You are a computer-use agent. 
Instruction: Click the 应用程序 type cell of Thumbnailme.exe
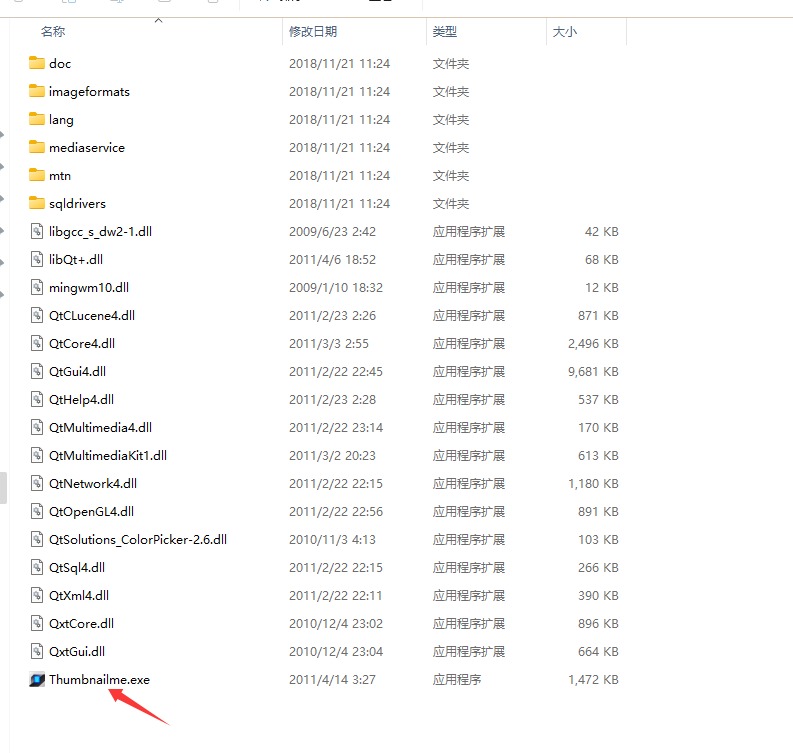point(457,679)
